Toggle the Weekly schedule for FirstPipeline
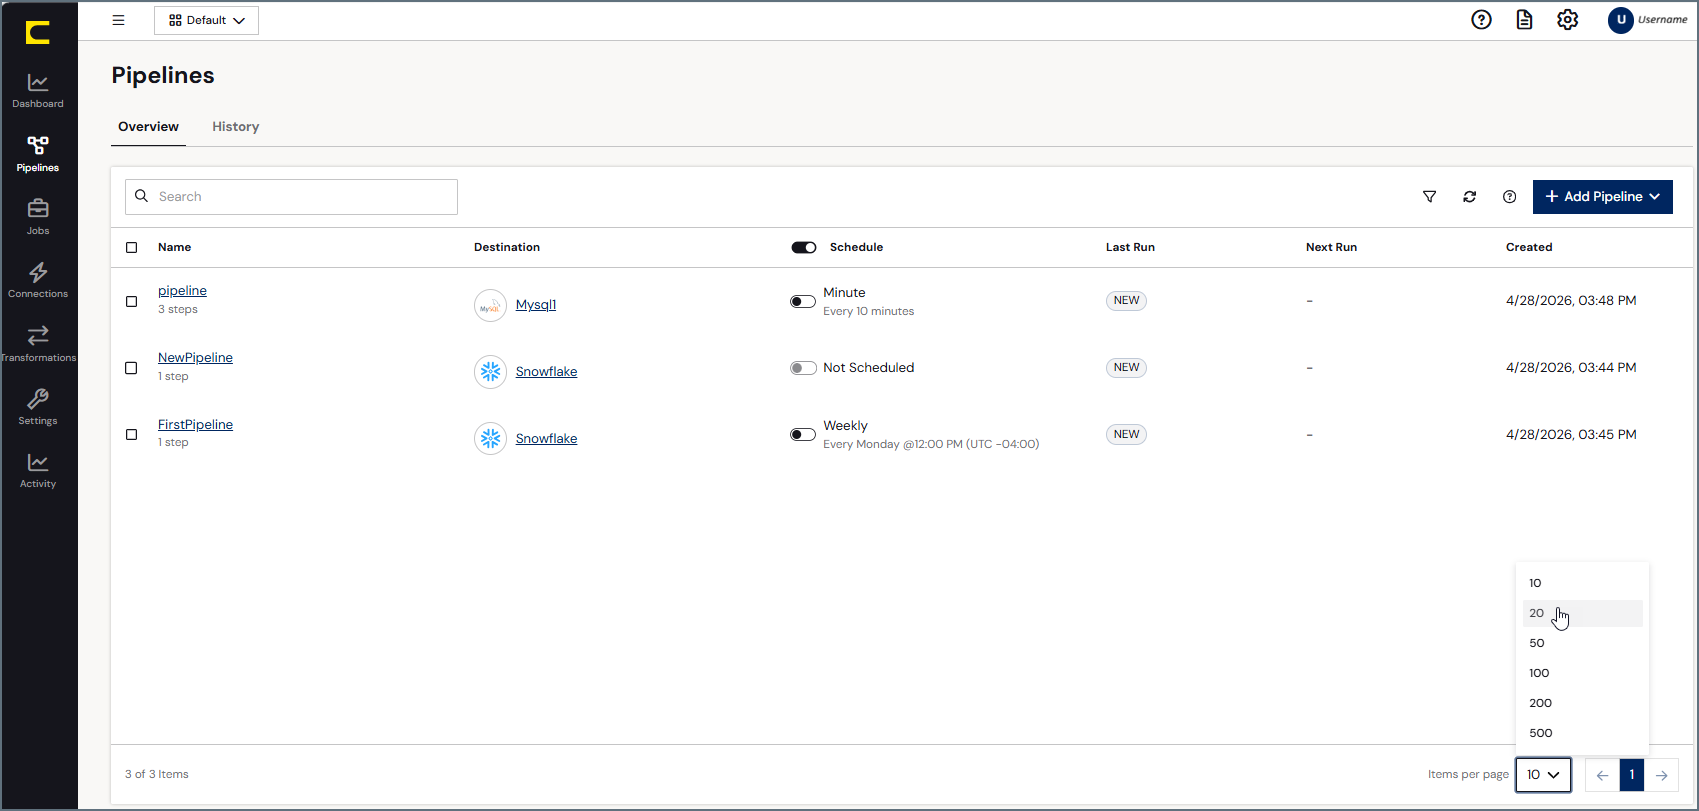 point(803,434)
